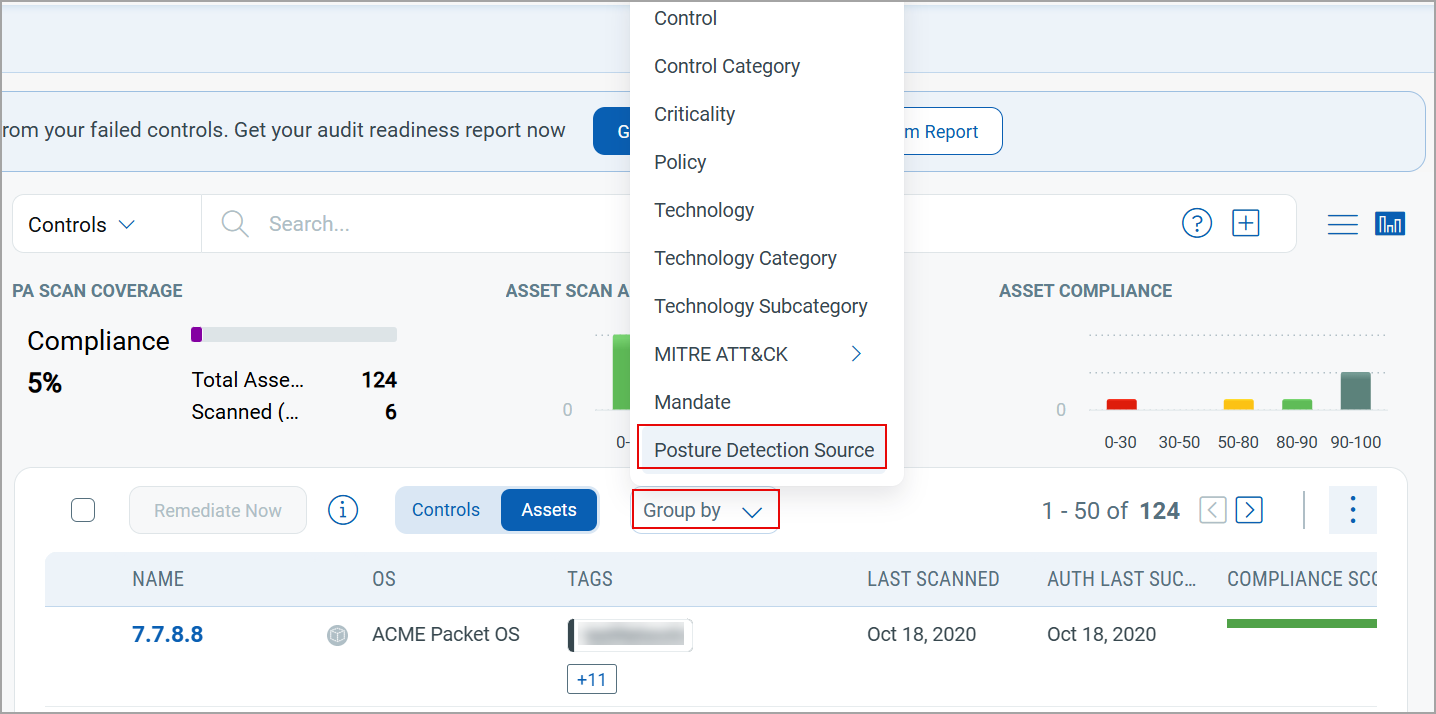Viewport: 1436px width, 714px height.
Task: Check the select-all checkbox
Action: (x=83, y=510)
